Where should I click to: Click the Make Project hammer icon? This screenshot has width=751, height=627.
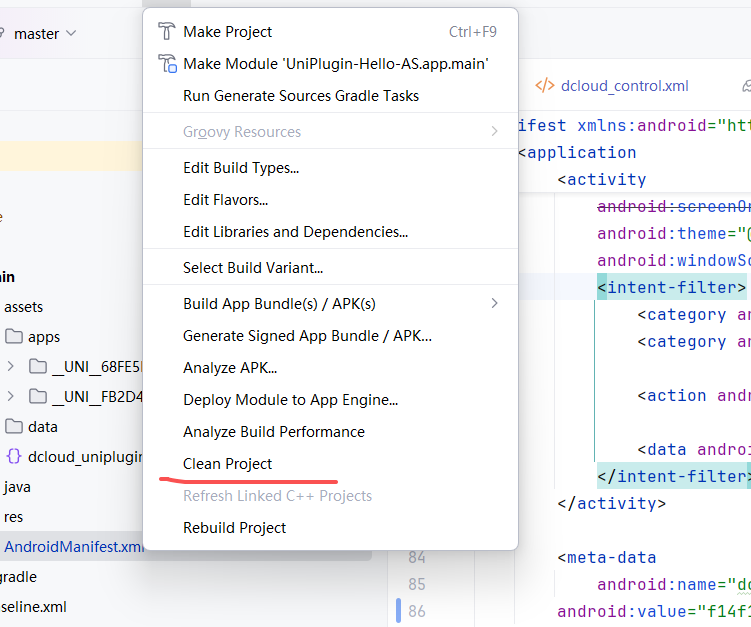click(166, 32)
